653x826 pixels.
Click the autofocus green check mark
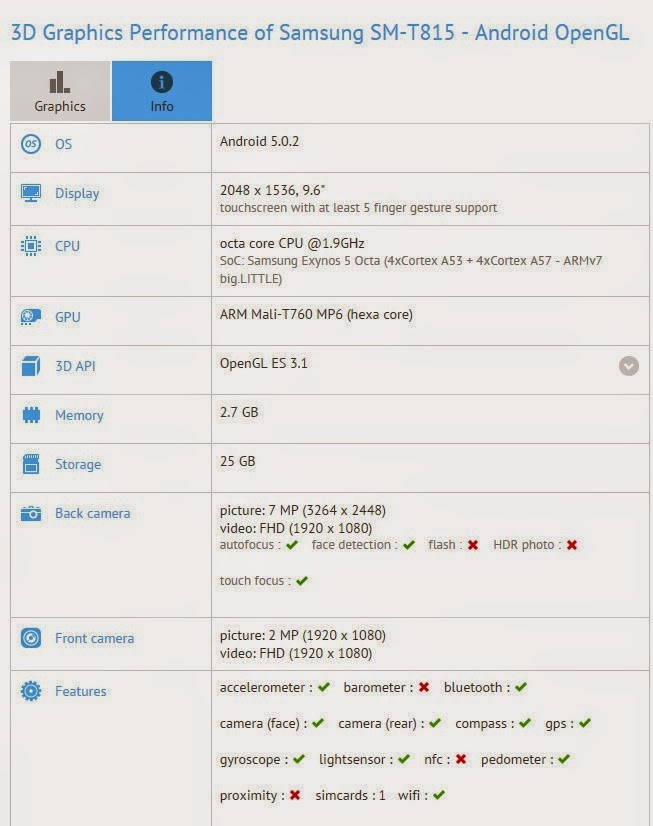[x=292, y=545]
